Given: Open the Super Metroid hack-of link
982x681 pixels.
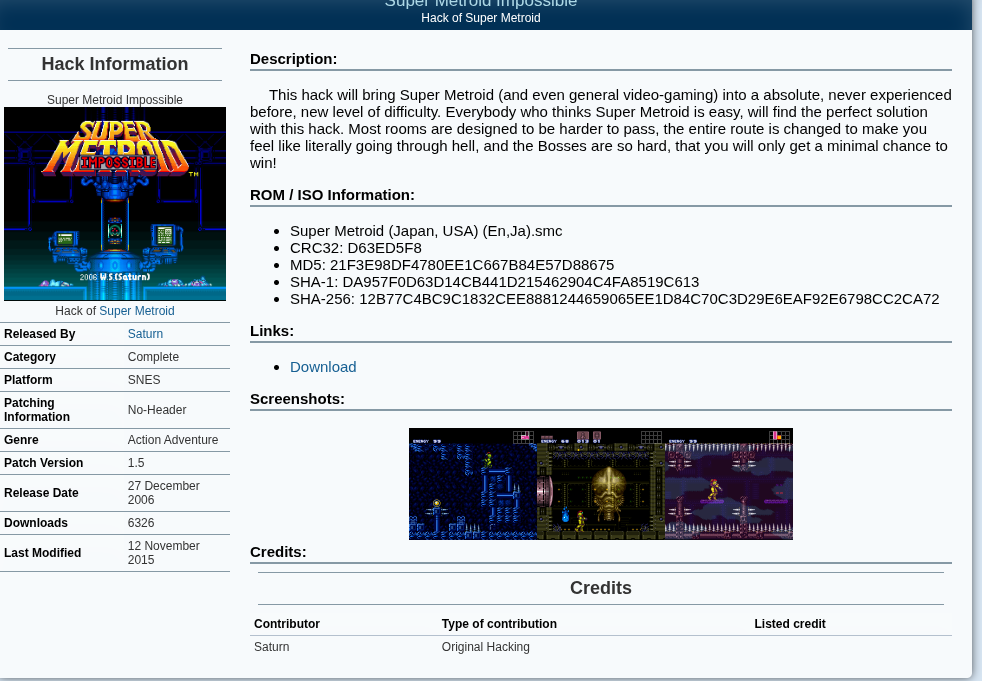Looking at the screenshot, I should [137, 311].
